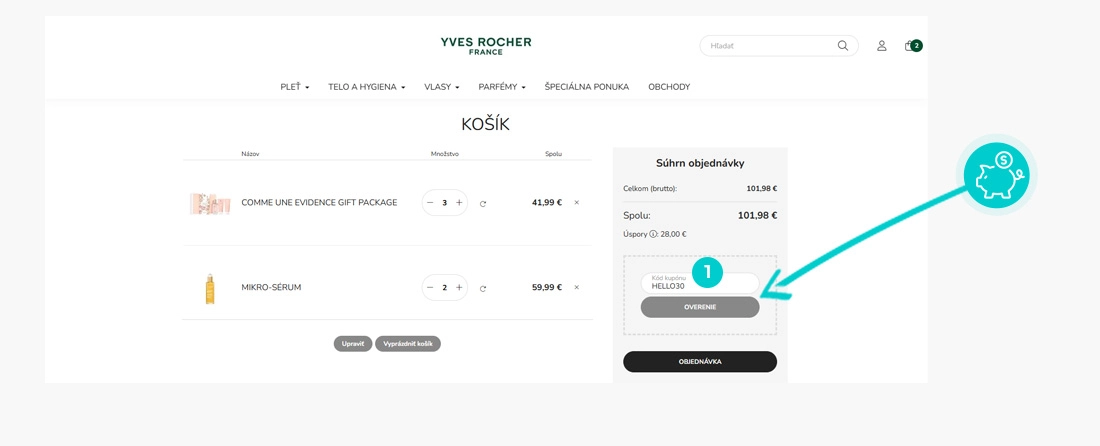The height and width of the screenshot is (446, 1100).
Task: Open COMME UNE EVIDENCE GIFT PACKAGE product name
Action: coord(319,203)
